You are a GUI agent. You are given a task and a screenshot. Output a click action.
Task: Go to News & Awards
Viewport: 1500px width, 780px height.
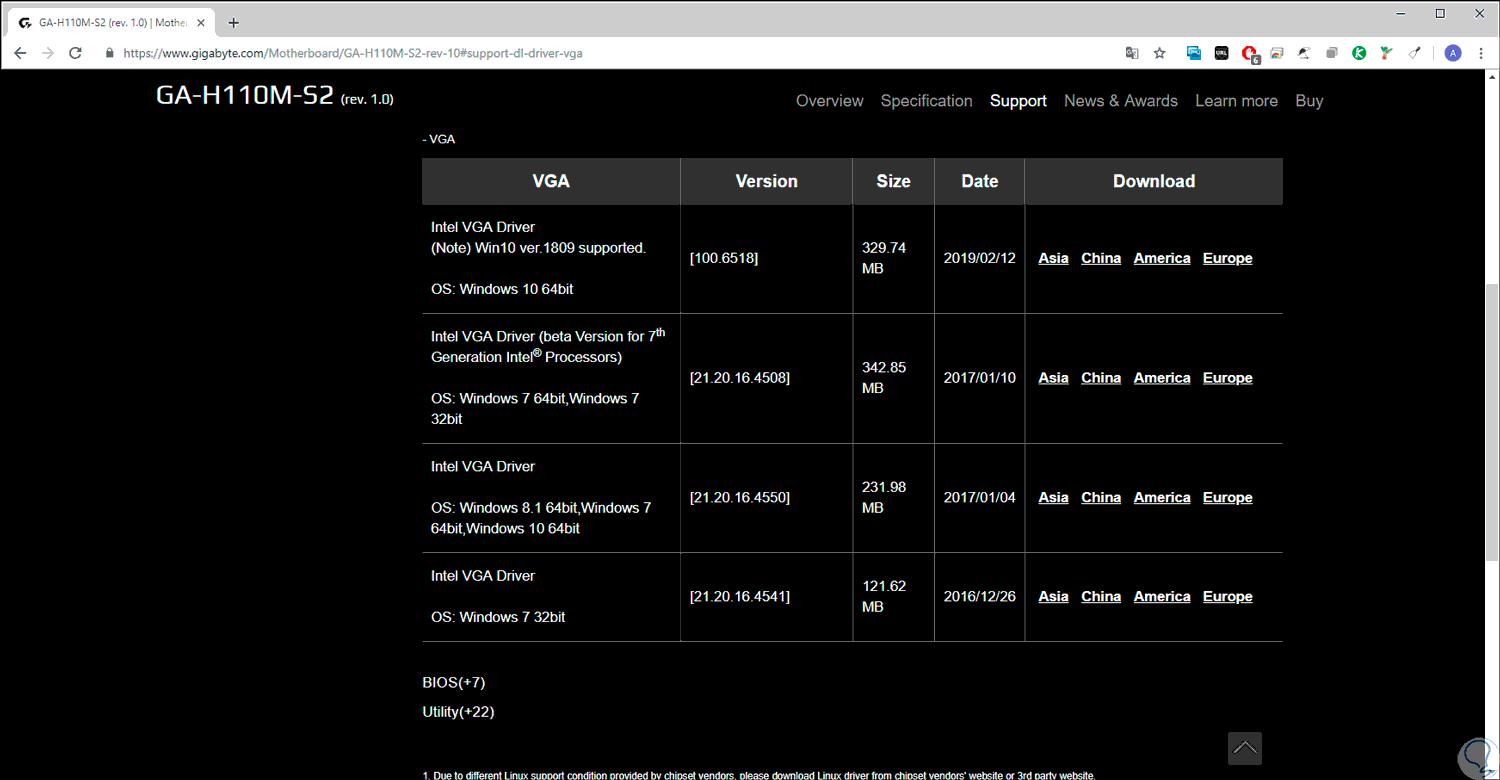point(1121,101)
